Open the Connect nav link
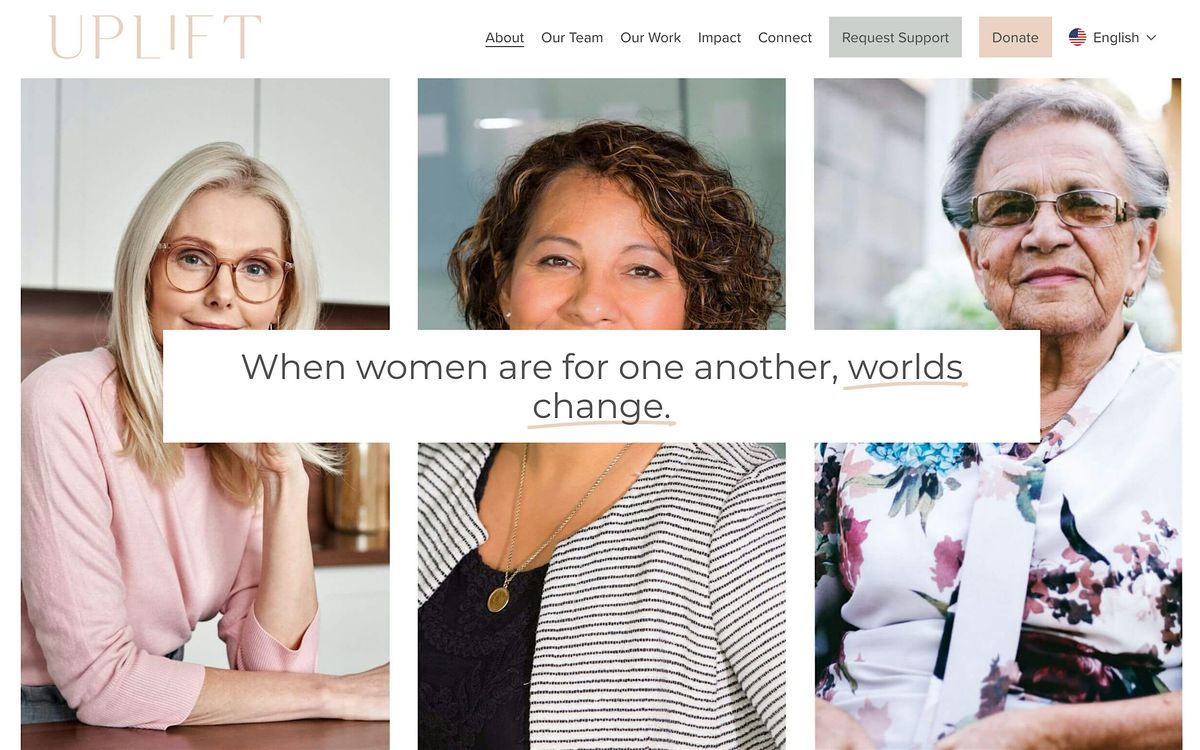This screenshot has width=1200, height=750. [785, 37]
